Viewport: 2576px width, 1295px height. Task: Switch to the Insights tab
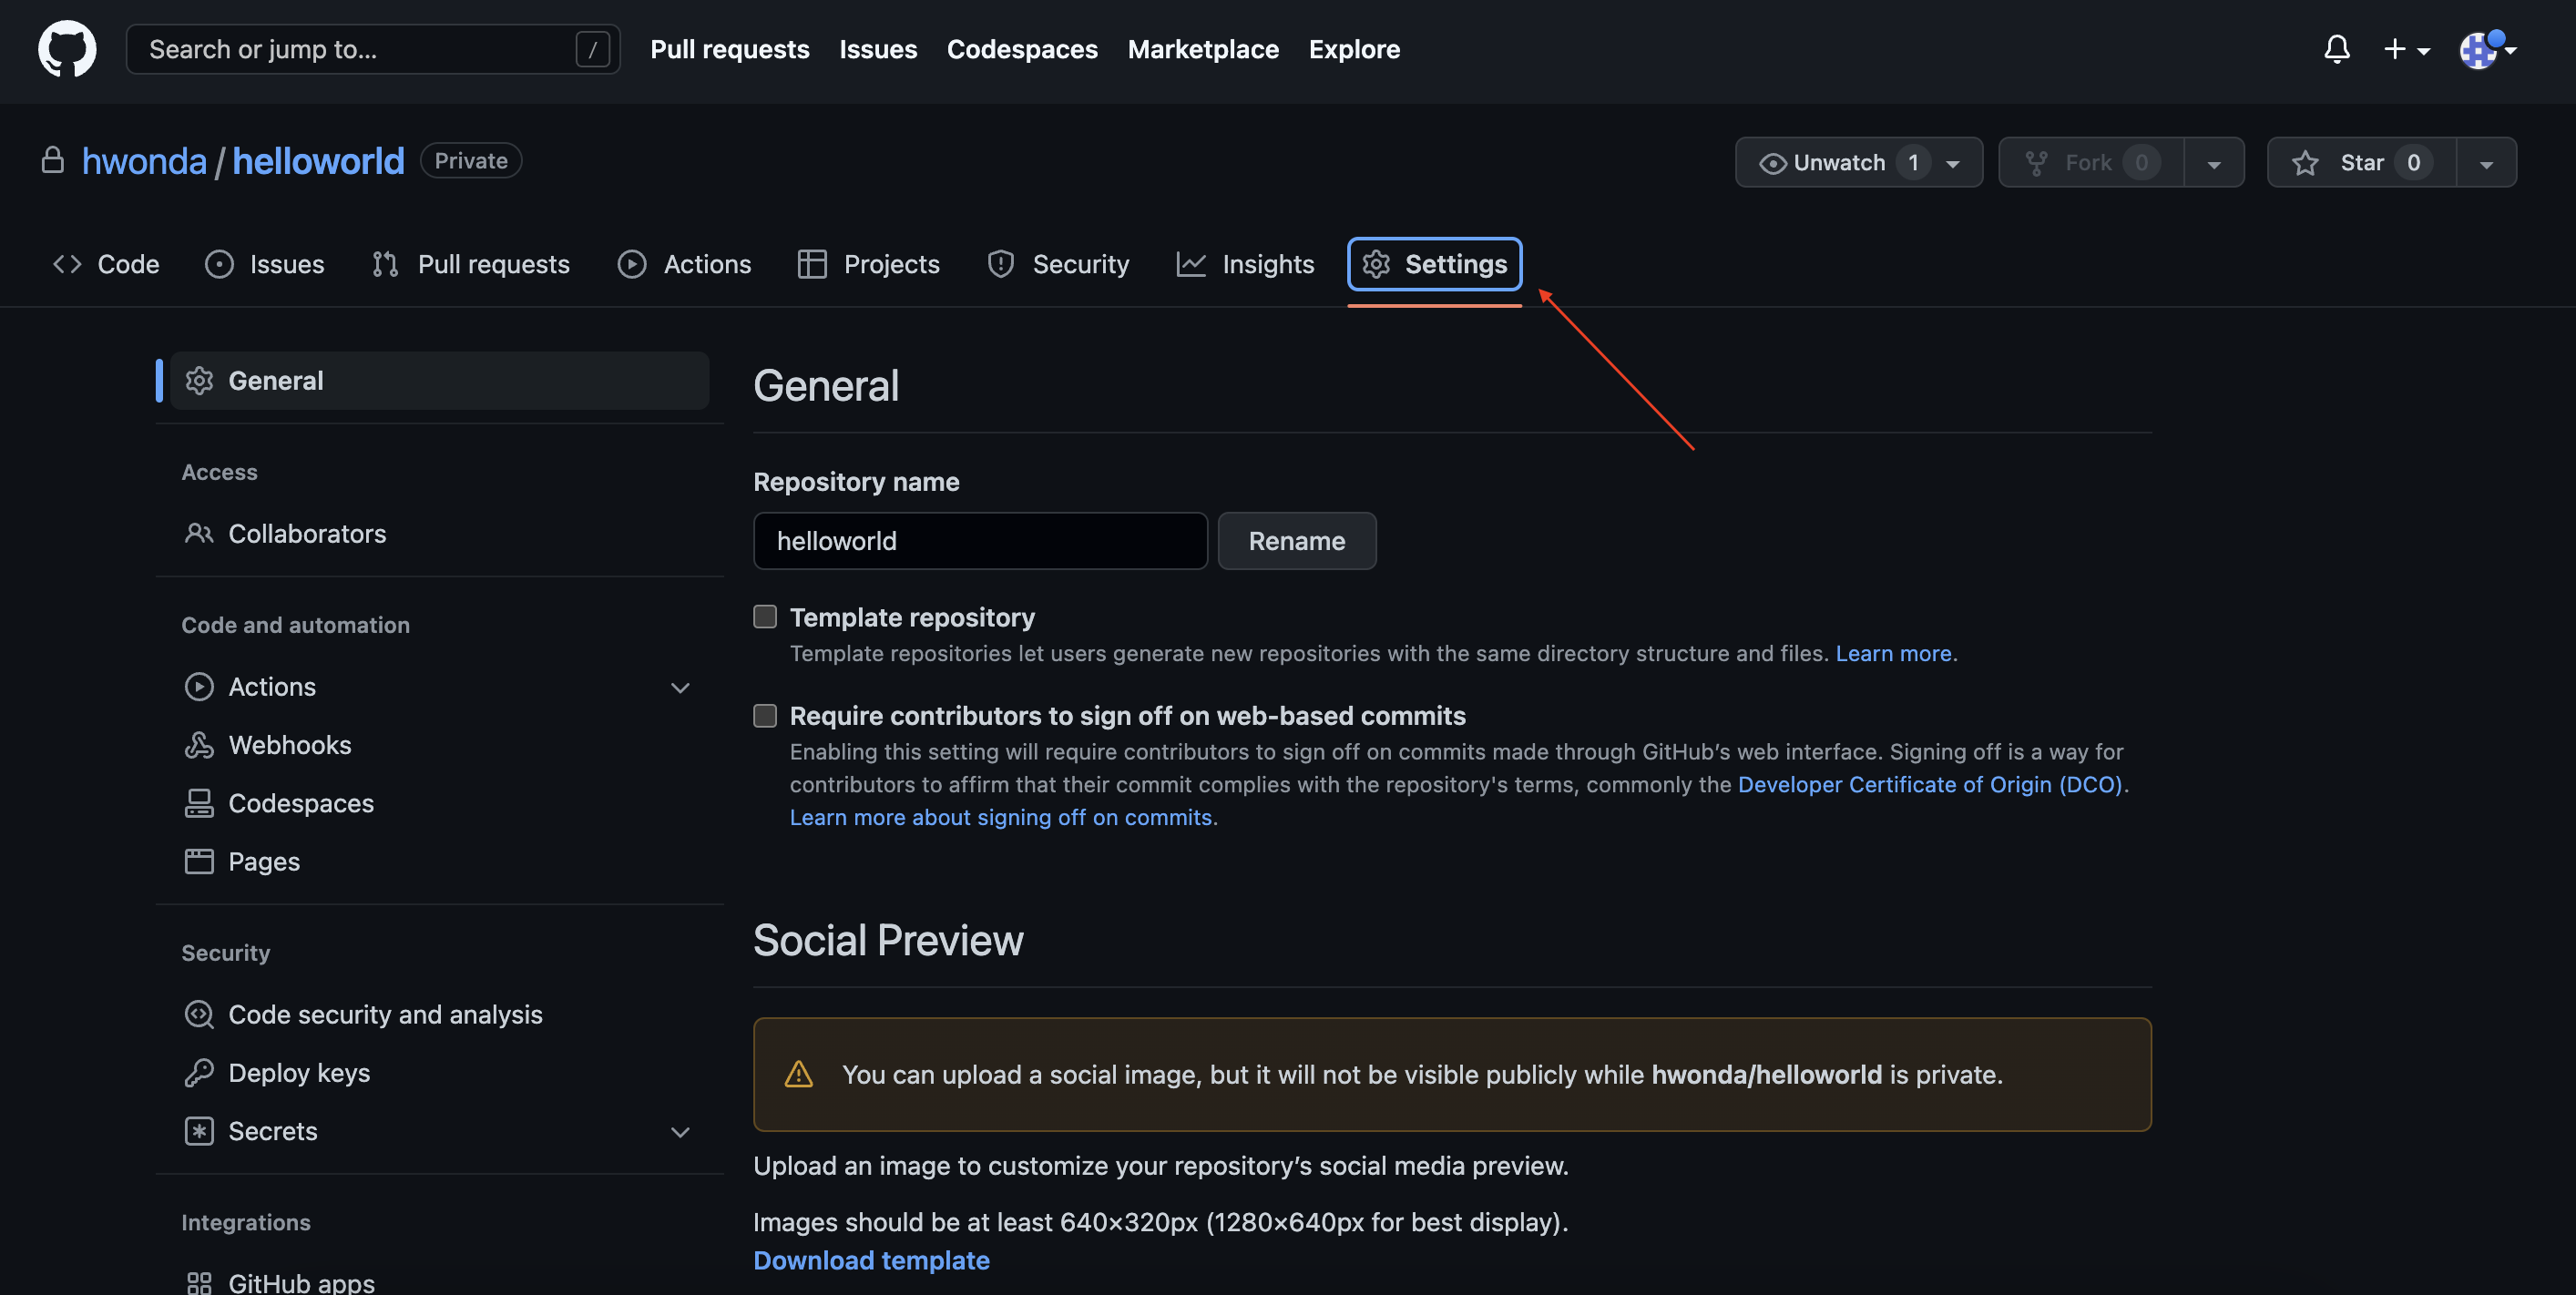point(1245,264)
